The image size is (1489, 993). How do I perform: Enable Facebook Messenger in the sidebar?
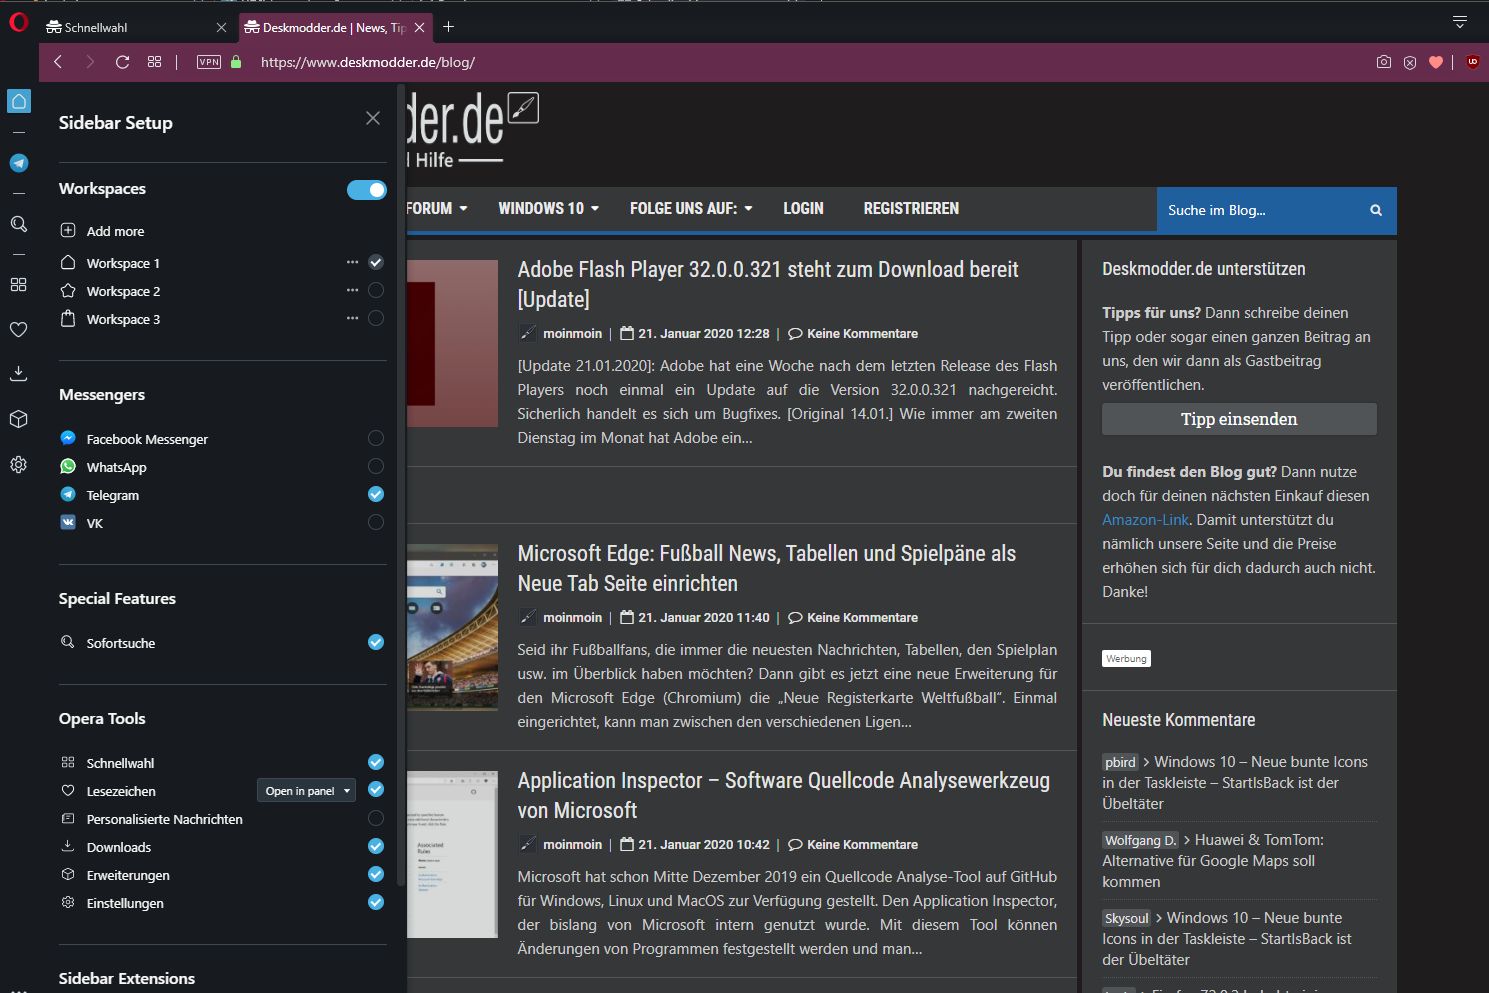(376, 438)
